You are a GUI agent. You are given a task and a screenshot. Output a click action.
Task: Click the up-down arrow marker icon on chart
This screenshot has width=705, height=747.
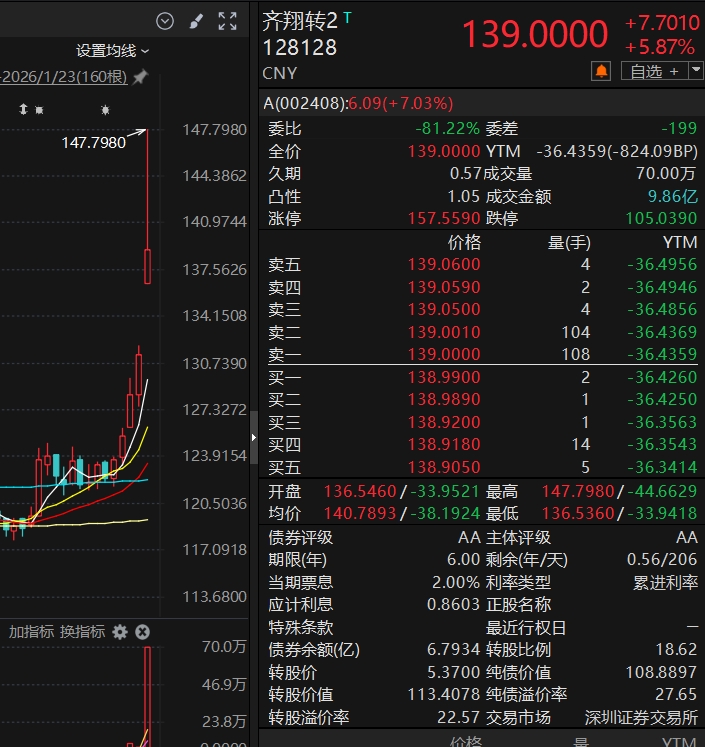[23, 110]
